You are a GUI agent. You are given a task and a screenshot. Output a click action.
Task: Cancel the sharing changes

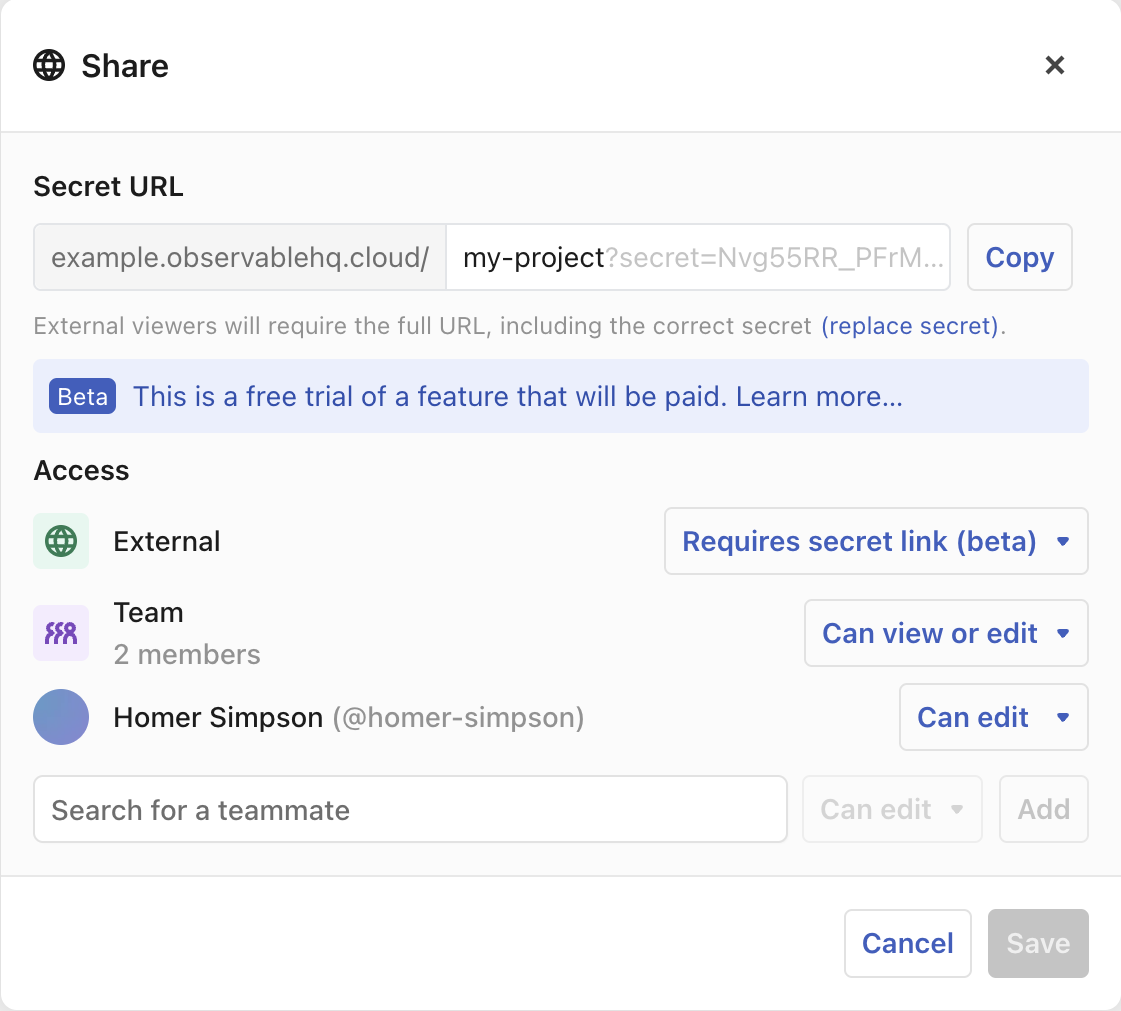pos(907,943)
